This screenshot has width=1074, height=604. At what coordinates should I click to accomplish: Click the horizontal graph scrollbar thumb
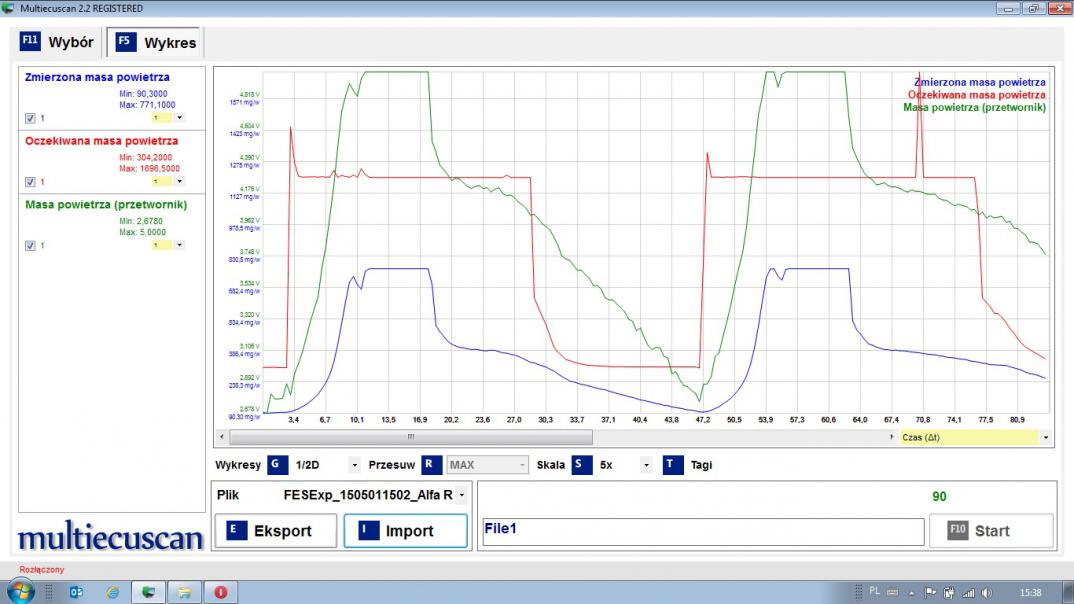click(x=410, y=437)
